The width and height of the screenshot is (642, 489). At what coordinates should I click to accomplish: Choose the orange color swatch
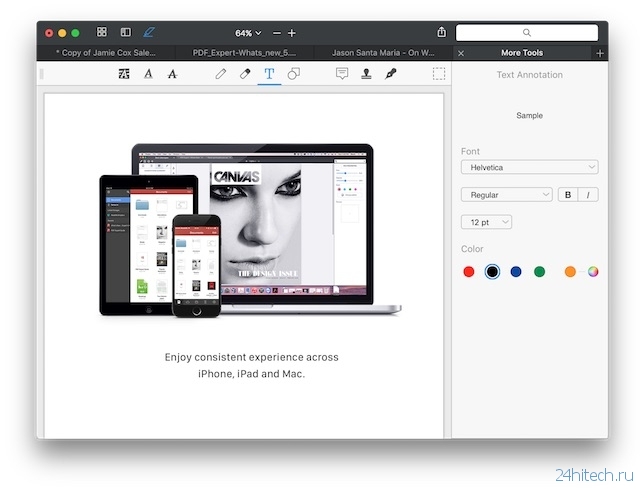click(x=570, y=272)
